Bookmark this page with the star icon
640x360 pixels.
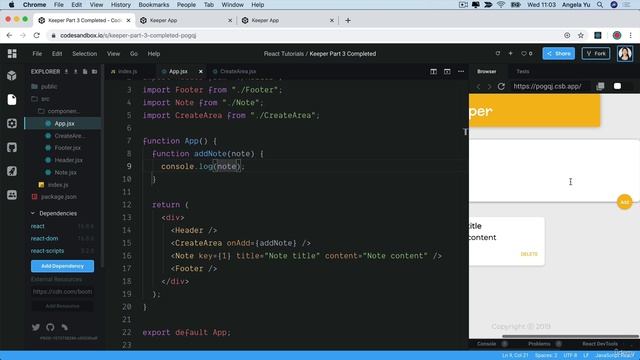(581, 36)
